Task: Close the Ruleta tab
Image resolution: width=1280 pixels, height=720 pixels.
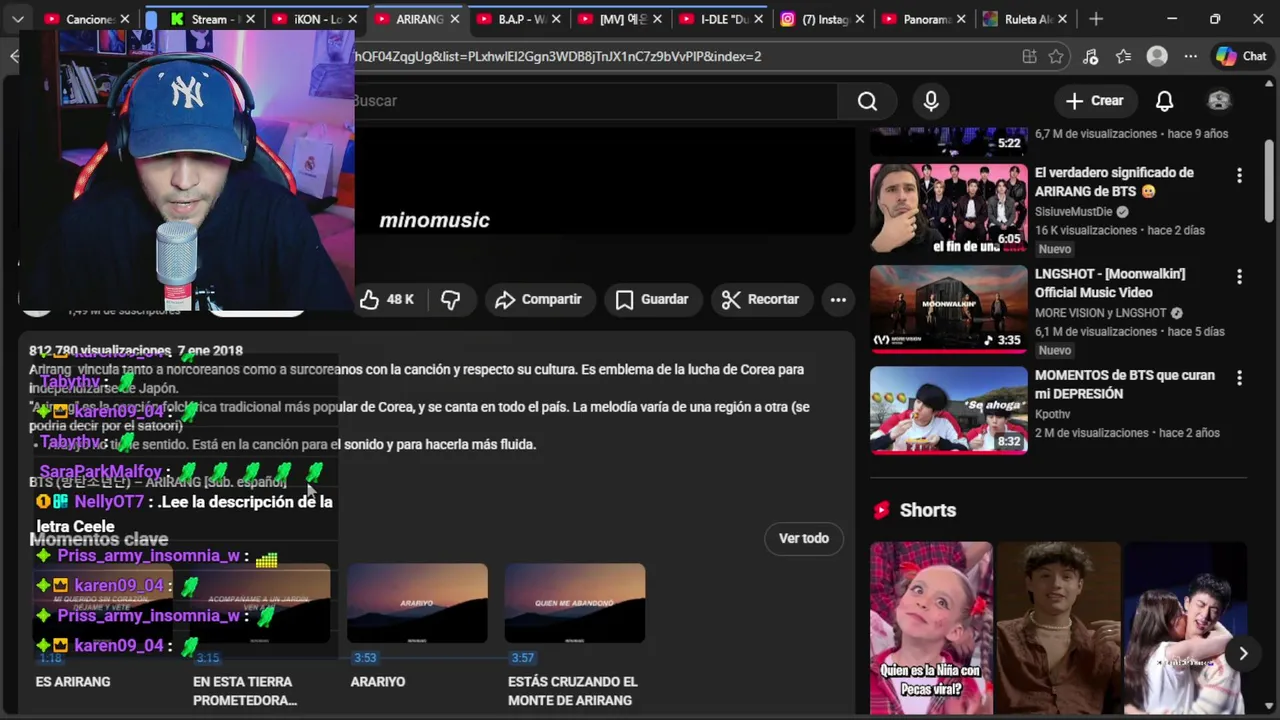Action: [1061, 19]
